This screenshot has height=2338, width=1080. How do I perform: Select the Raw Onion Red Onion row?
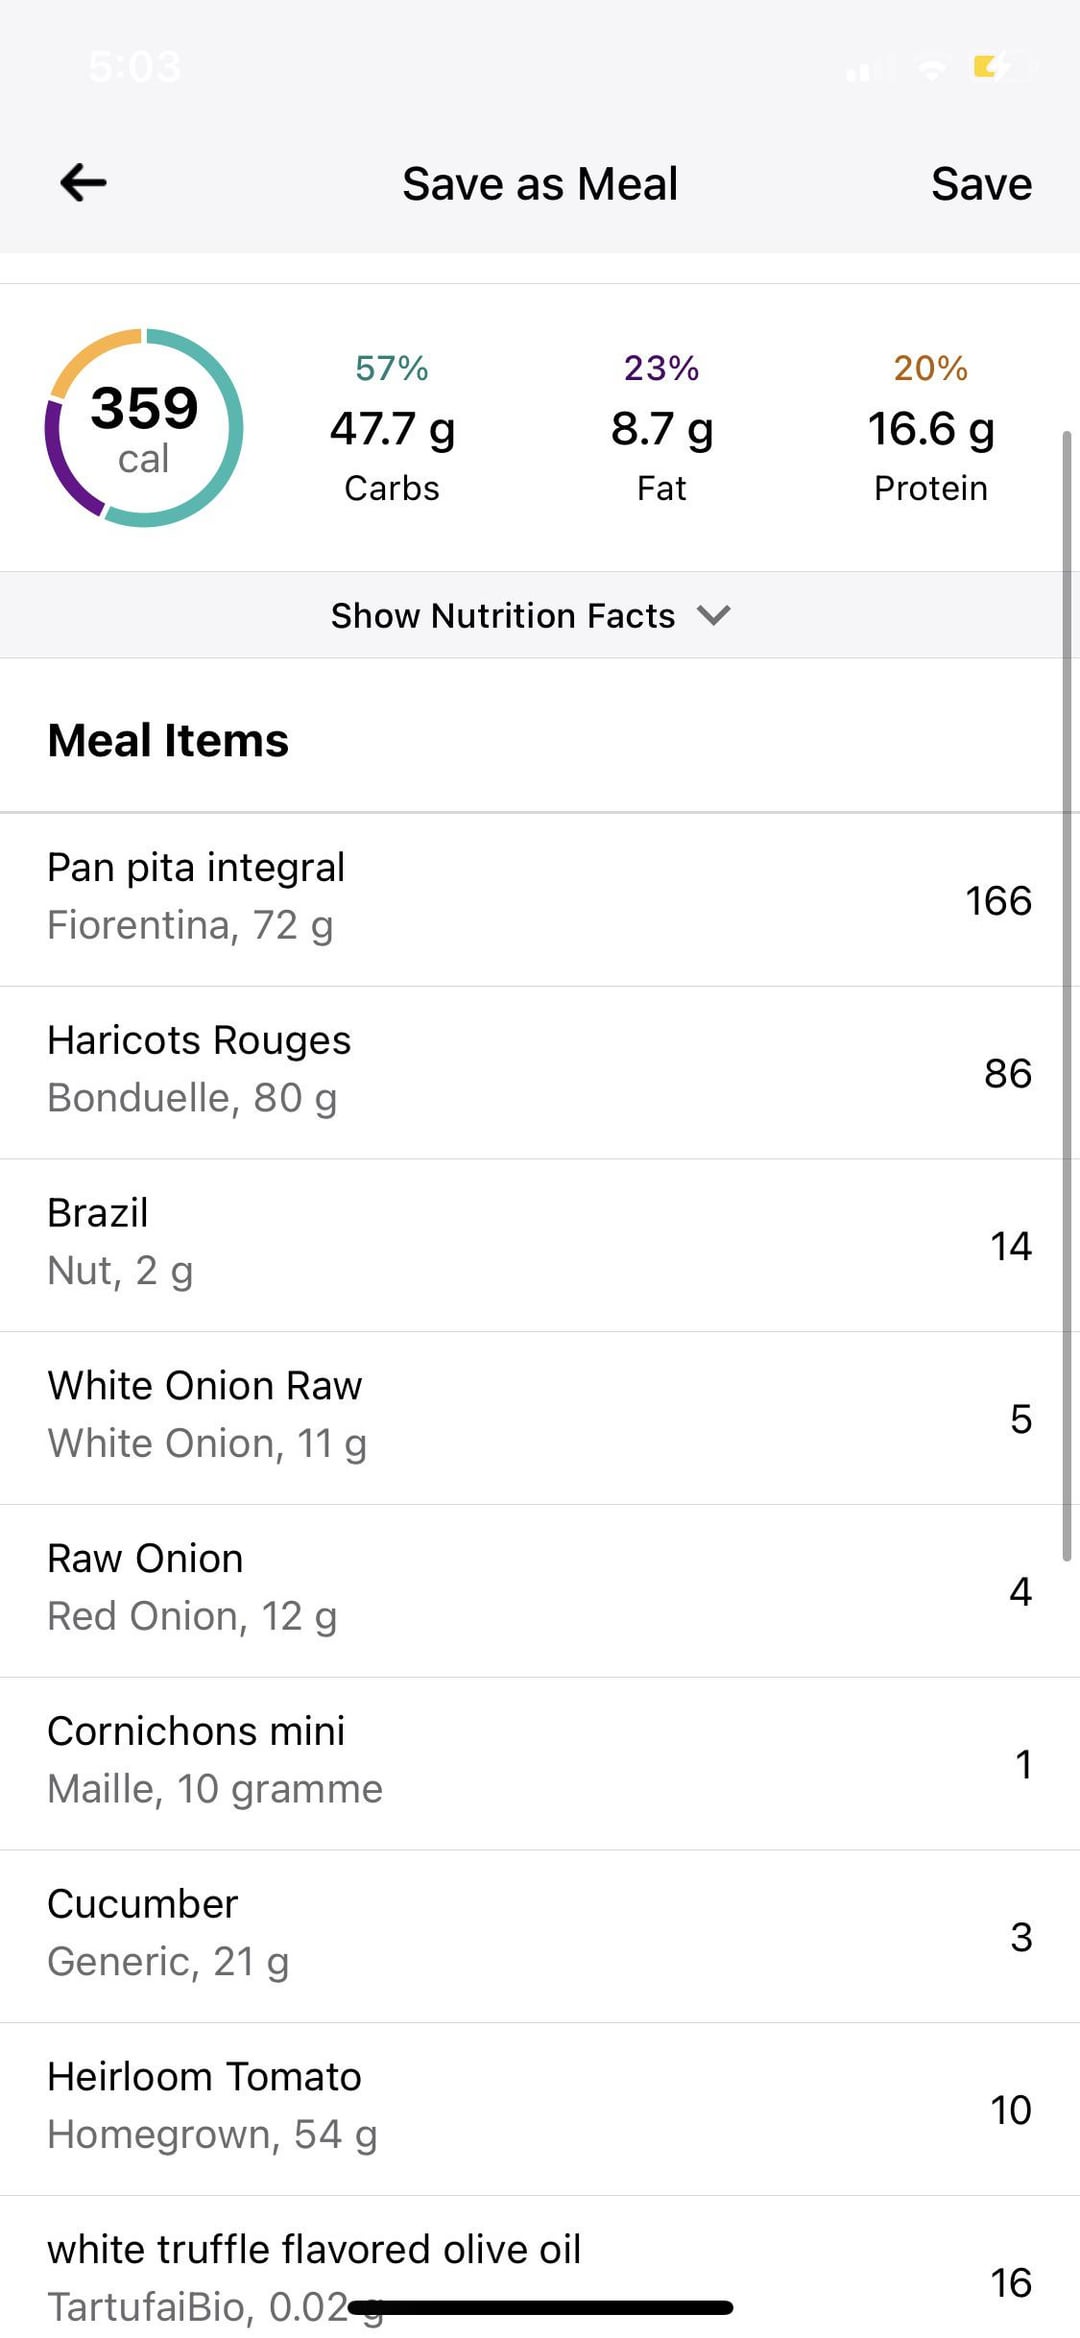pos(540,1590)
